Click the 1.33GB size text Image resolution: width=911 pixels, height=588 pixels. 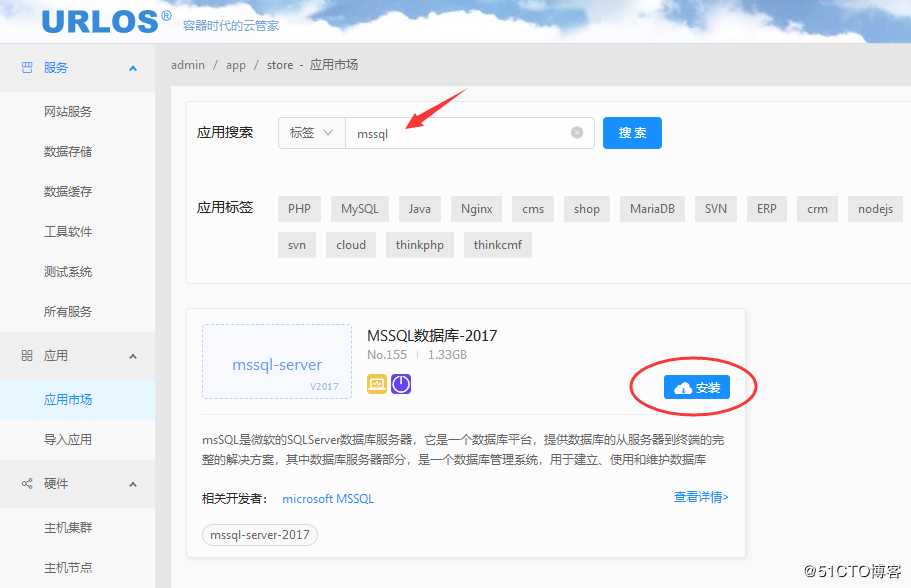click(x=447, y=354)
